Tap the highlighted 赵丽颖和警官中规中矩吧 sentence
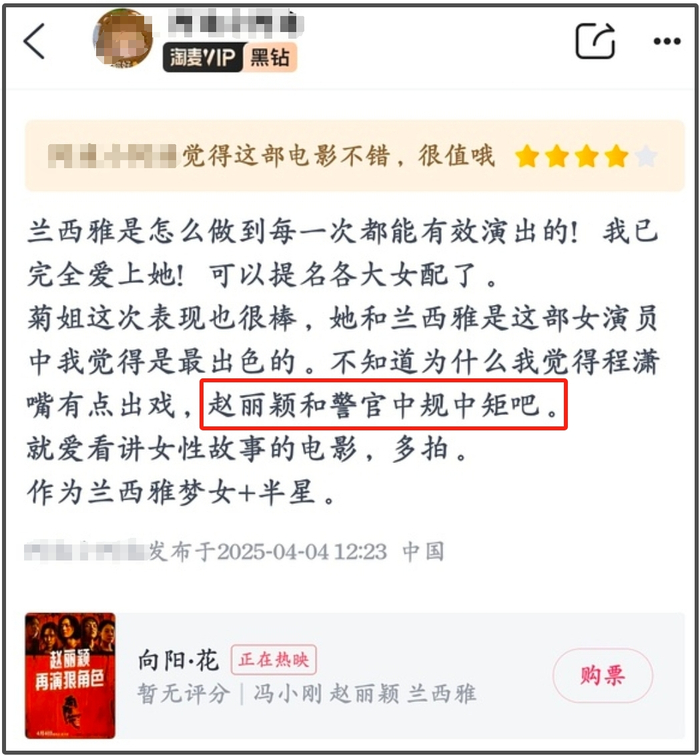 click(x=384, y=405)
